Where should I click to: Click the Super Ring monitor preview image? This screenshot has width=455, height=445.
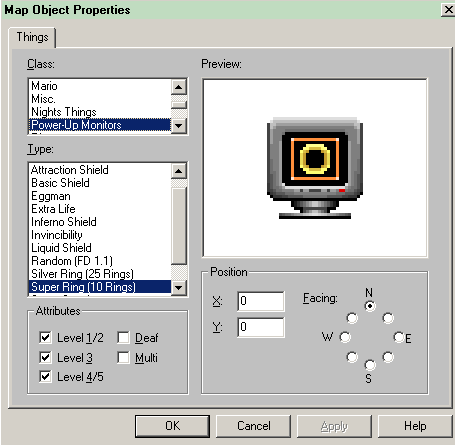pyautogui.click(x=315, y=168)
